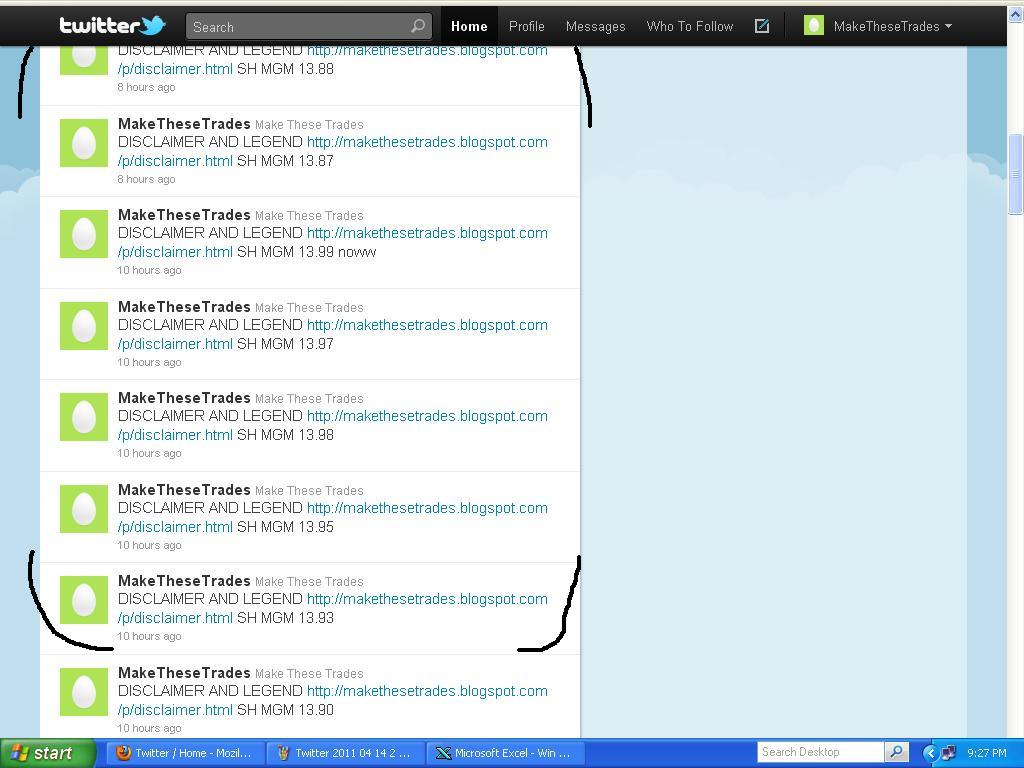Screen dimensions: 1024x768
Task: Click the avatar of the SH MGM 13.87 tweet
Action: click(84, 143)
